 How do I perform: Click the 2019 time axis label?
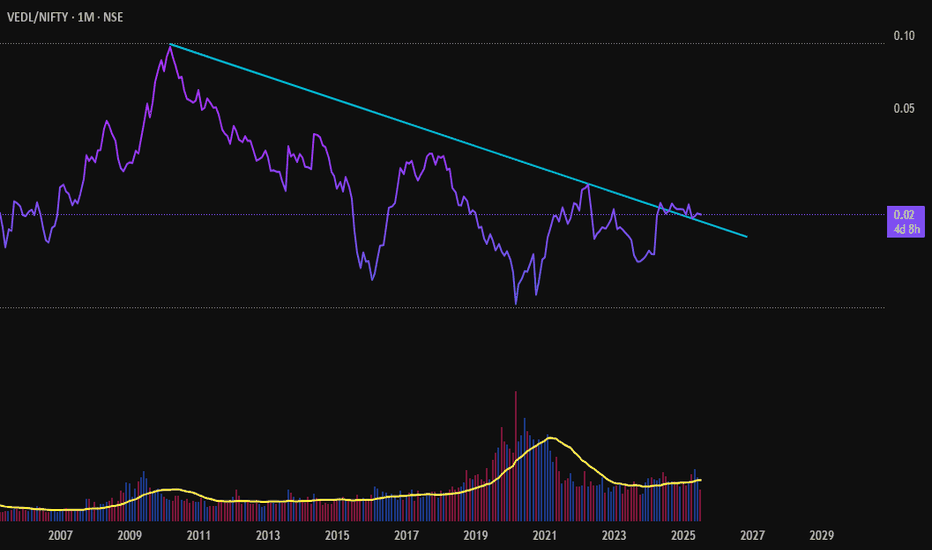pos(476,535)
